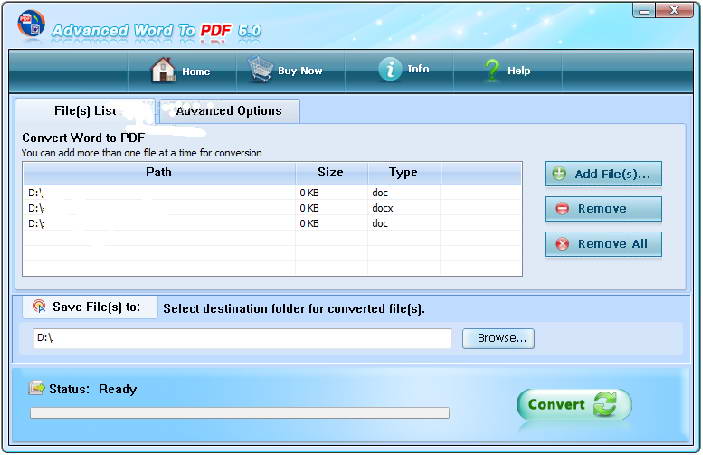Click the 'Save File(s) to:' label
This screenshot has width=703, height=455.
coord(96,307)
